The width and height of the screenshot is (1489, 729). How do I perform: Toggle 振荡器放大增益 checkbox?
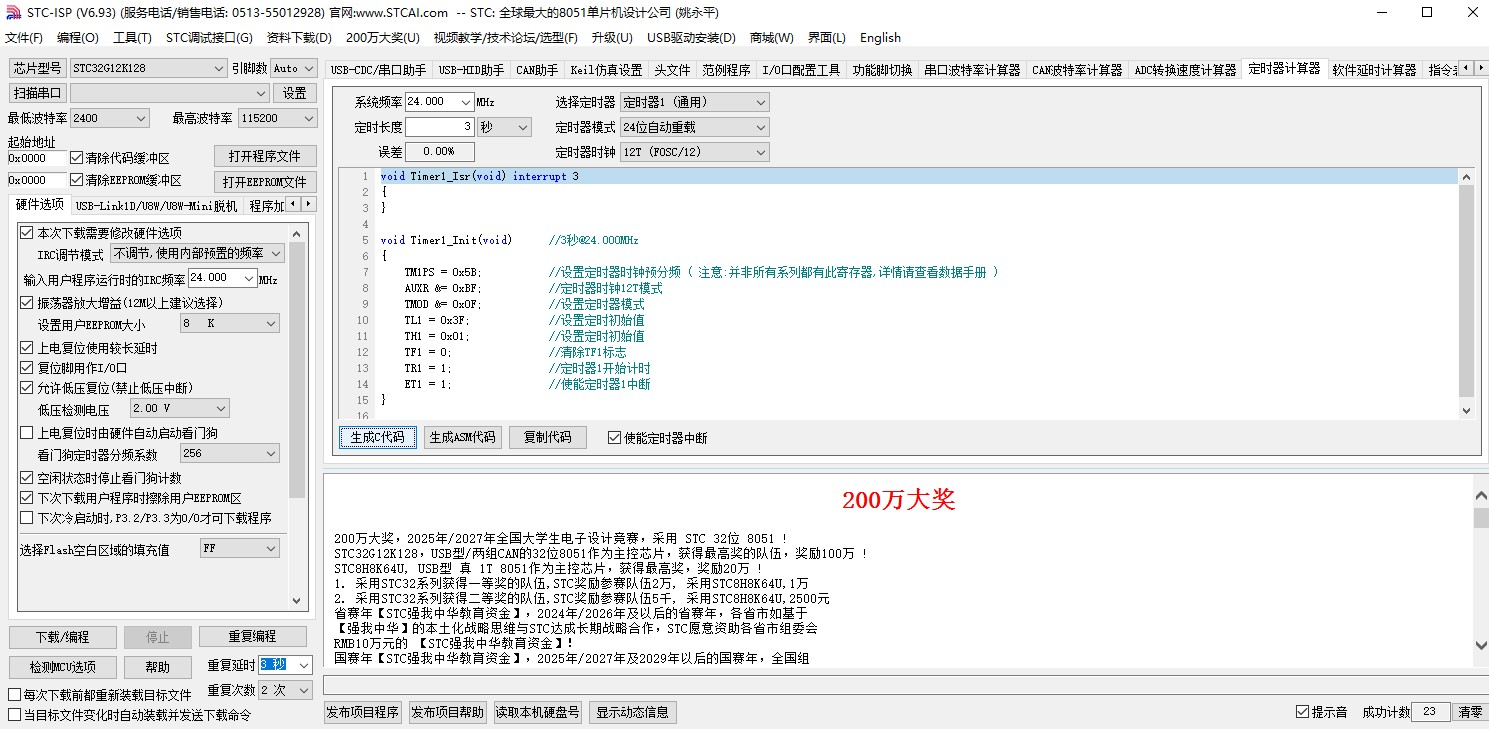point(27,303)
